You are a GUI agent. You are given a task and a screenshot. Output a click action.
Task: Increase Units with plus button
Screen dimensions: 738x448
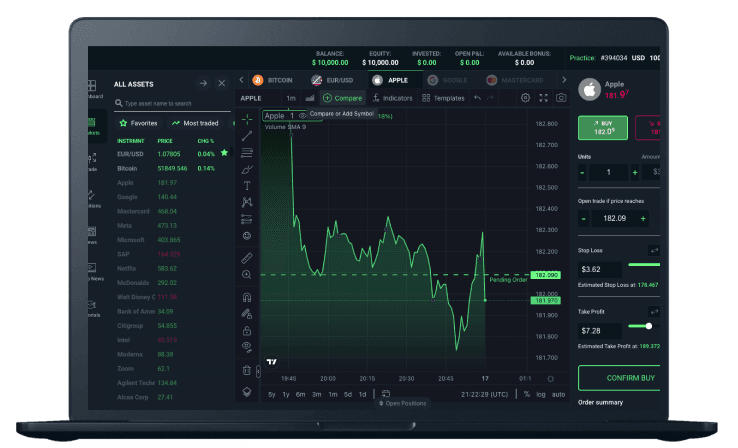pos(635,173)
